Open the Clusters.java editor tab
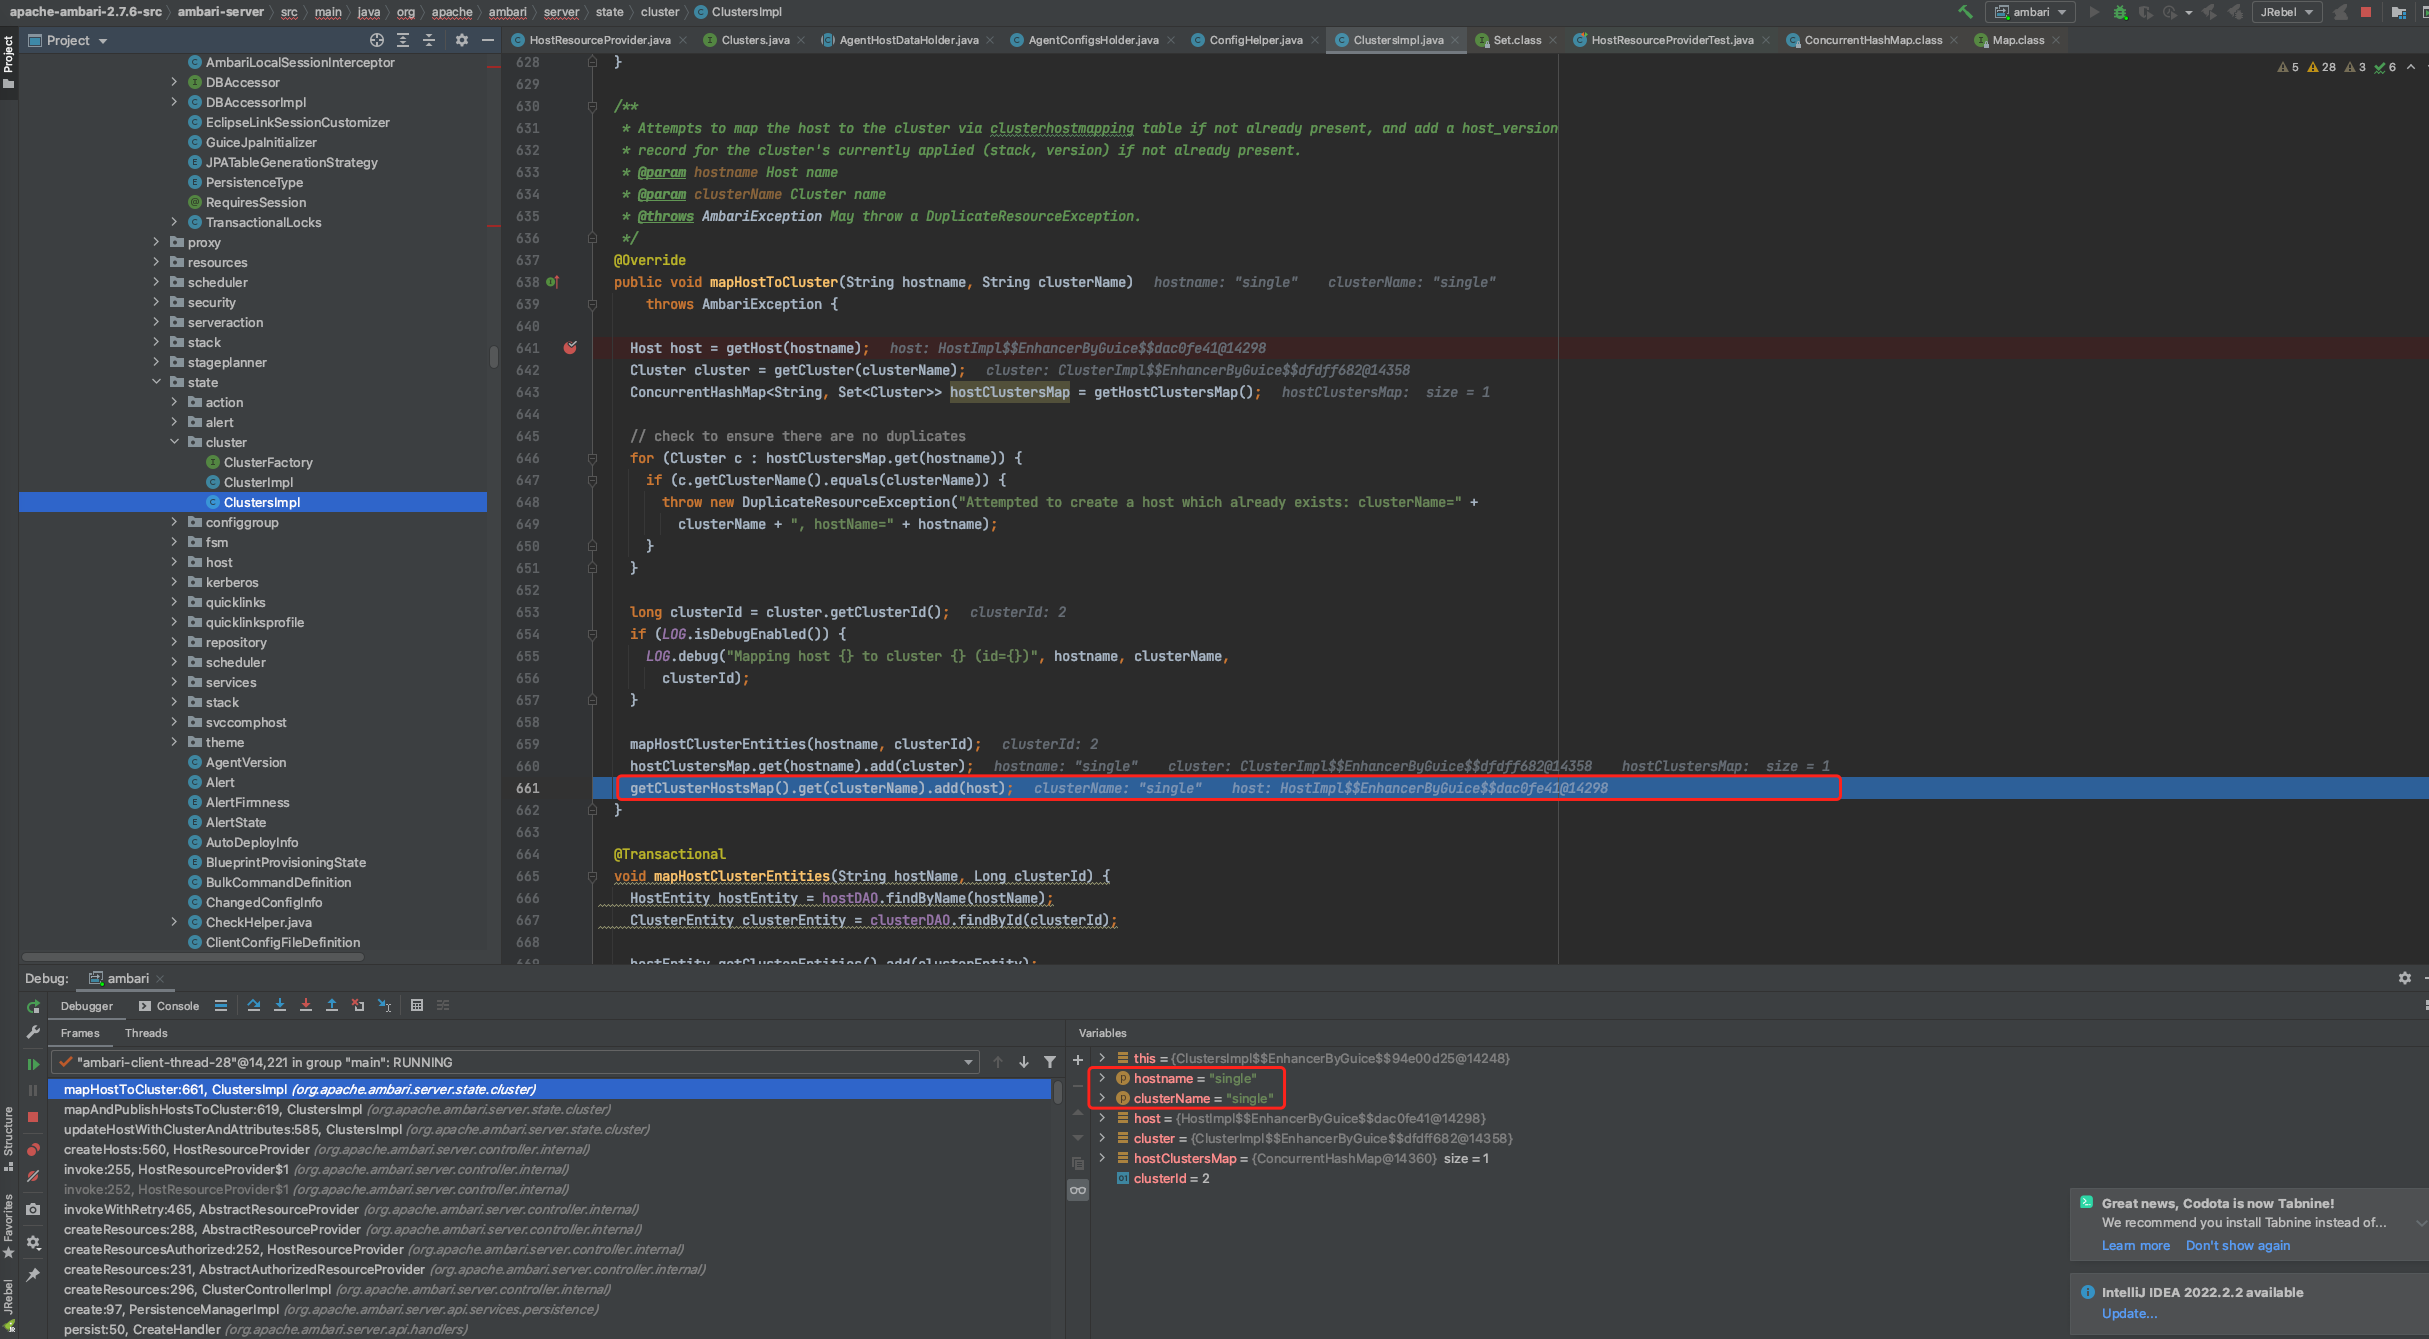2429x1339 pixels. (x=755, y=40)
